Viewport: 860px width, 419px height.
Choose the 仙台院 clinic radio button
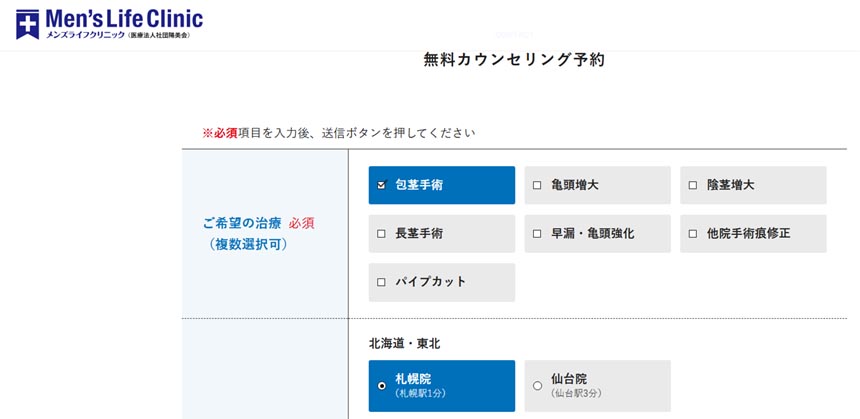(537, 385)
